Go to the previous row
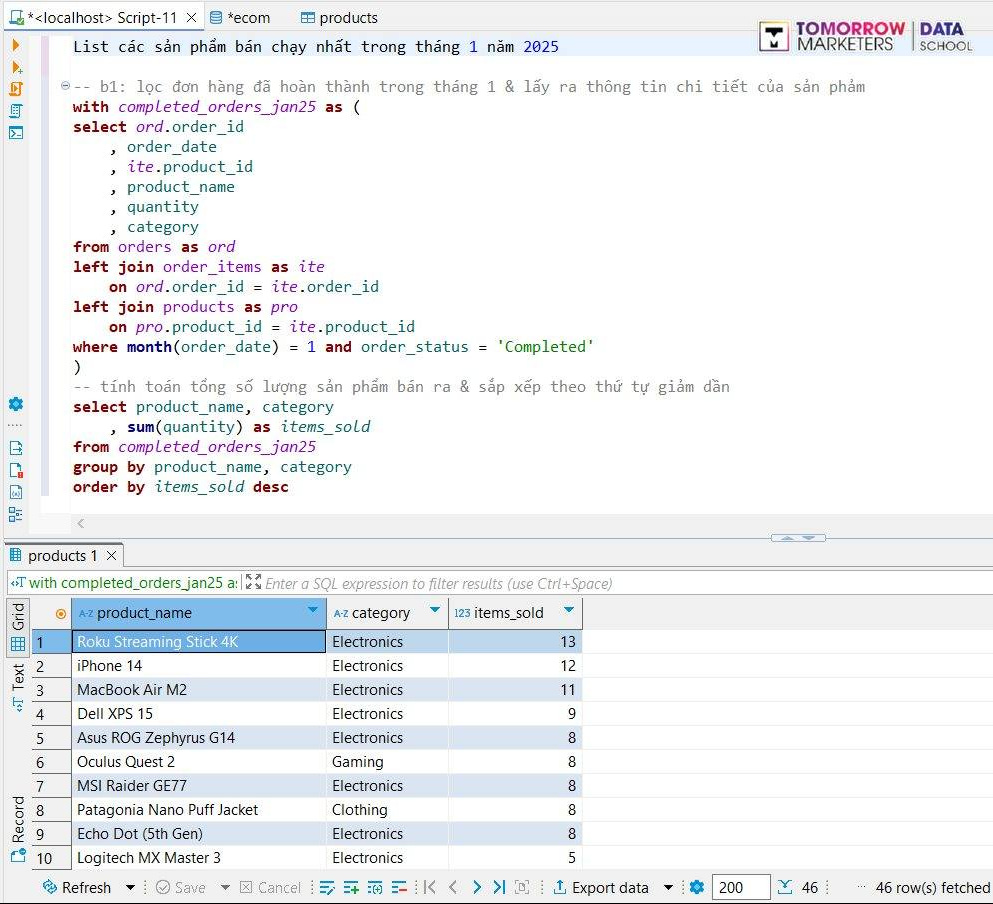Viewport: 993px width, 904px height. coord(453,887)
